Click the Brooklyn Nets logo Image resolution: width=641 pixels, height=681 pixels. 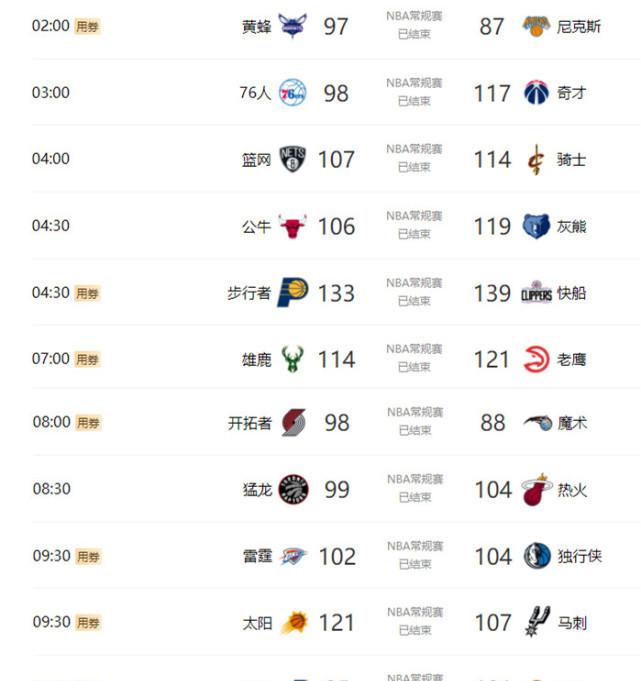point(292,159)
